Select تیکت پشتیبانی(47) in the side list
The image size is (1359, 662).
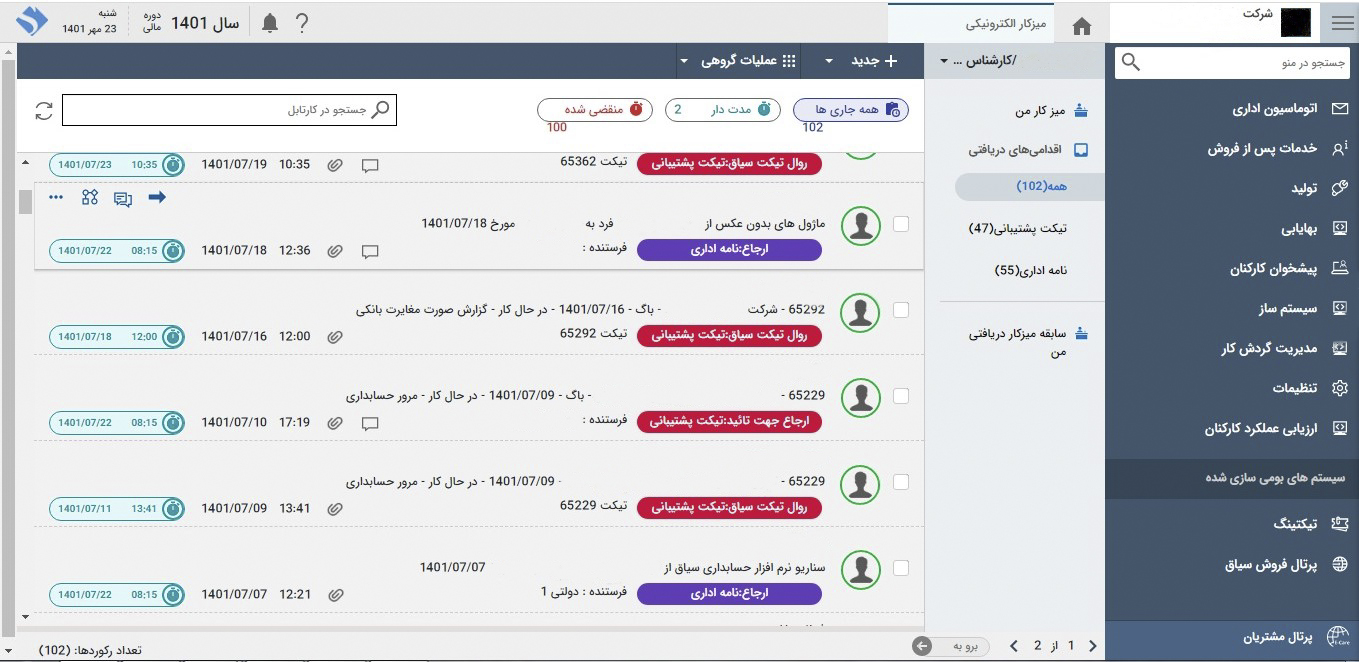(x=1017, y=229)
